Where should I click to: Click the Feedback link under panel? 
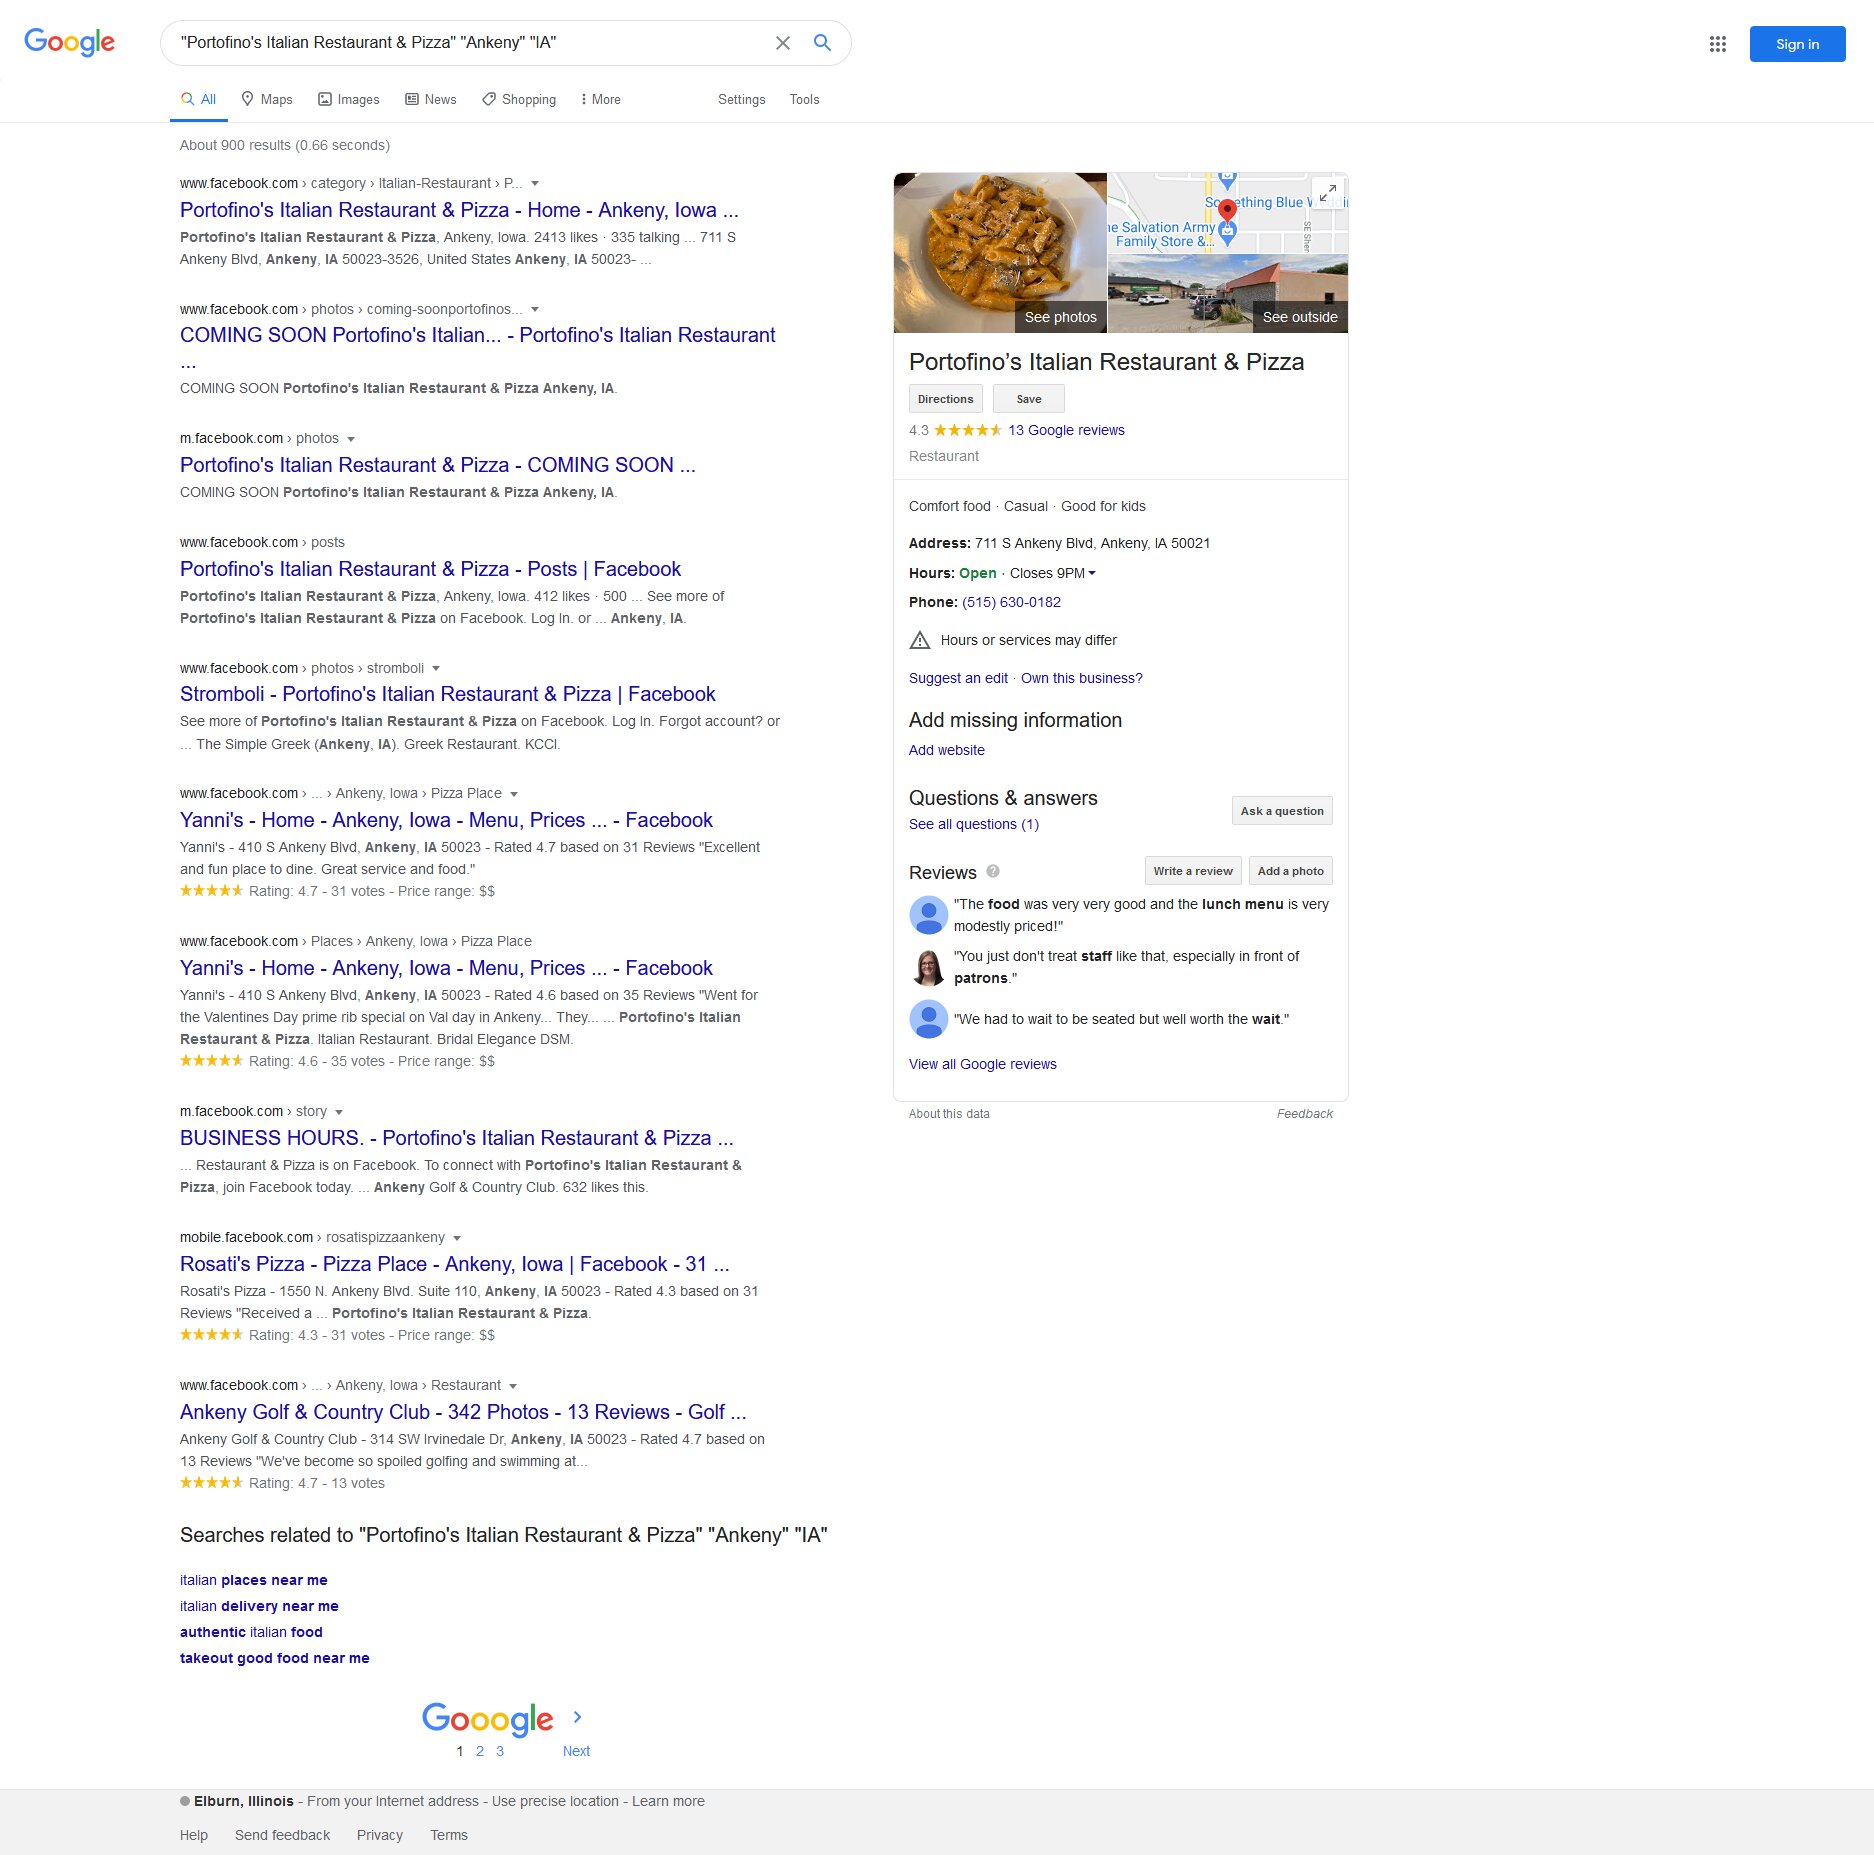[x=1304, y=1114]
